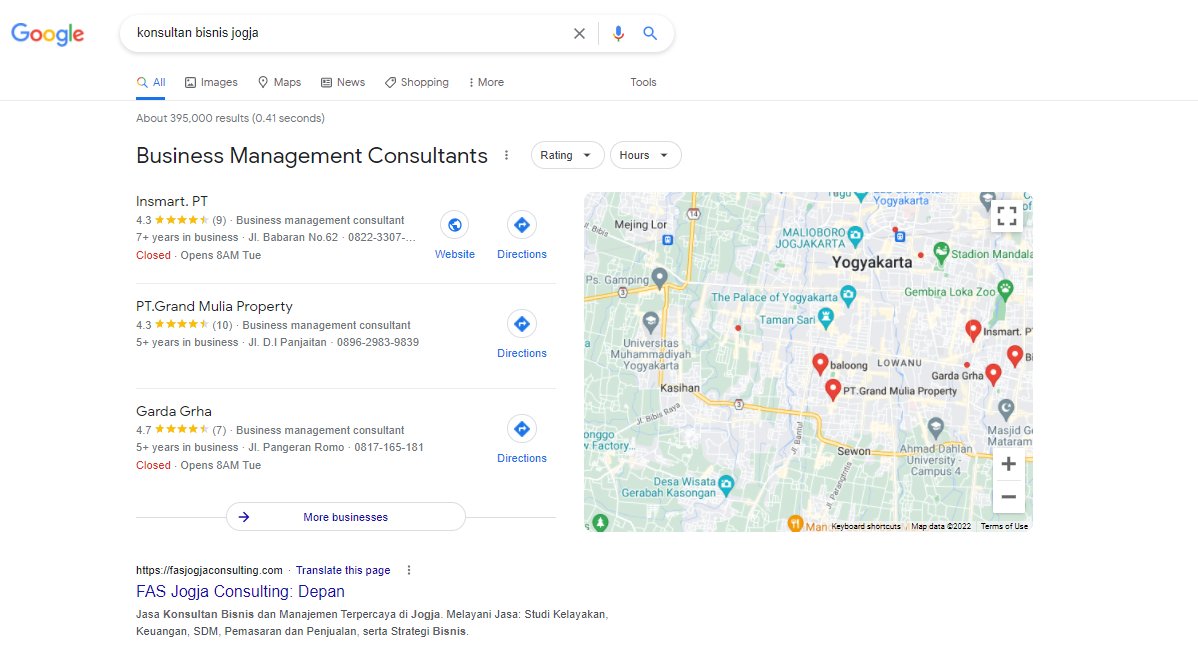Viewport: 1198px width, 650px height.
Task: Click the Google logo
Action: [47, 34]
